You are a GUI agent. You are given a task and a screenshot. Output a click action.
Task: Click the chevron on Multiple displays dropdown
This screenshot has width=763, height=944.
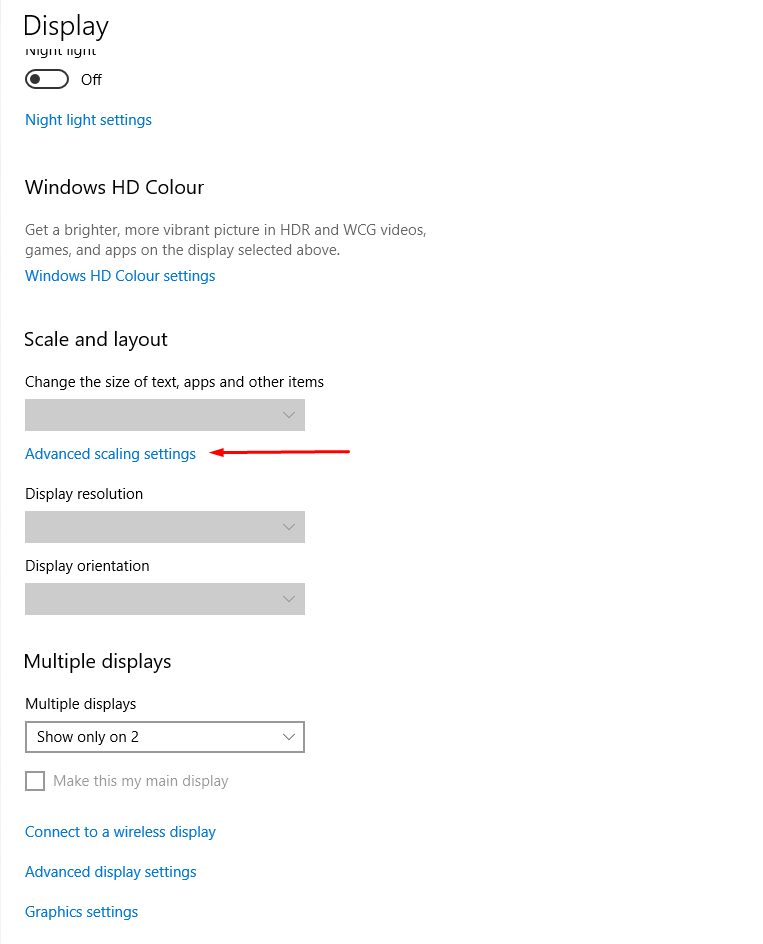coord(289,737)
